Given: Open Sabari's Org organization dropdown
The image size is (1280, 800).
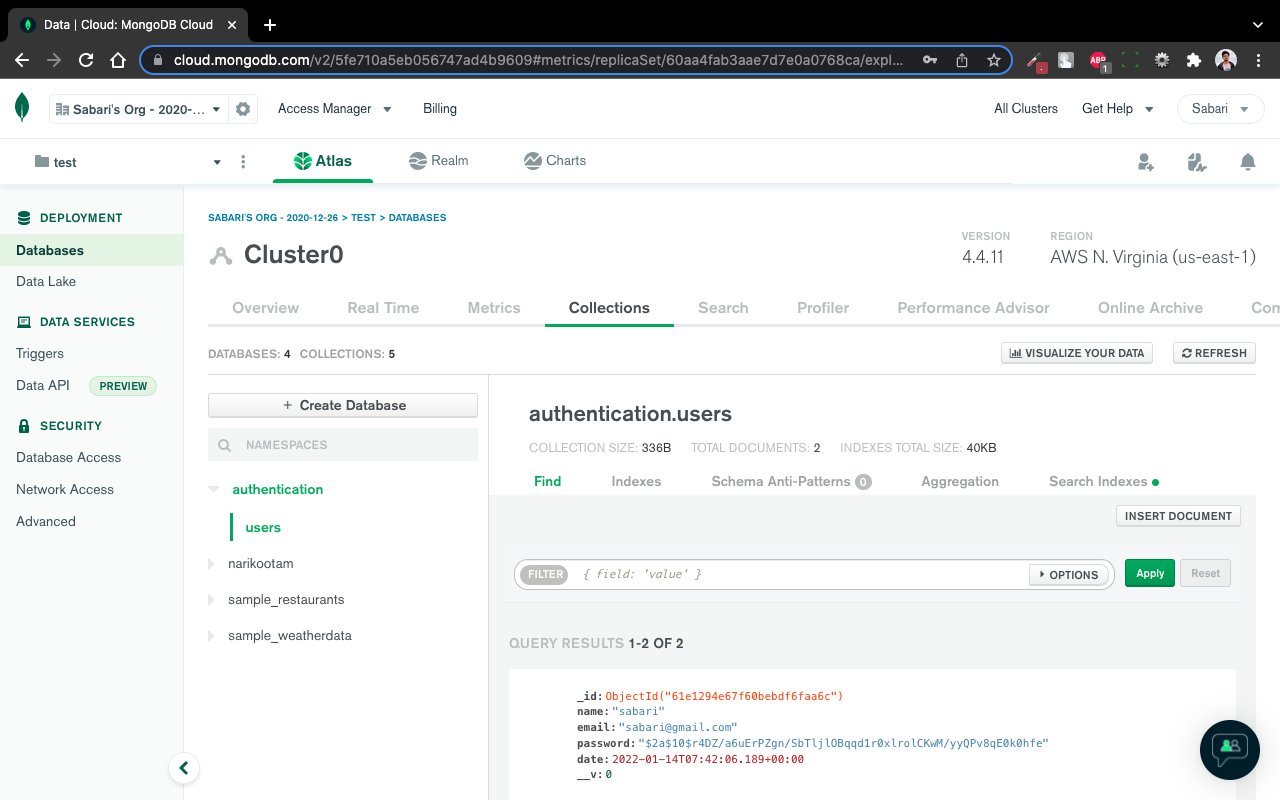Looking at the screenshot, I should pyautogui.click(x=138, y=109).
